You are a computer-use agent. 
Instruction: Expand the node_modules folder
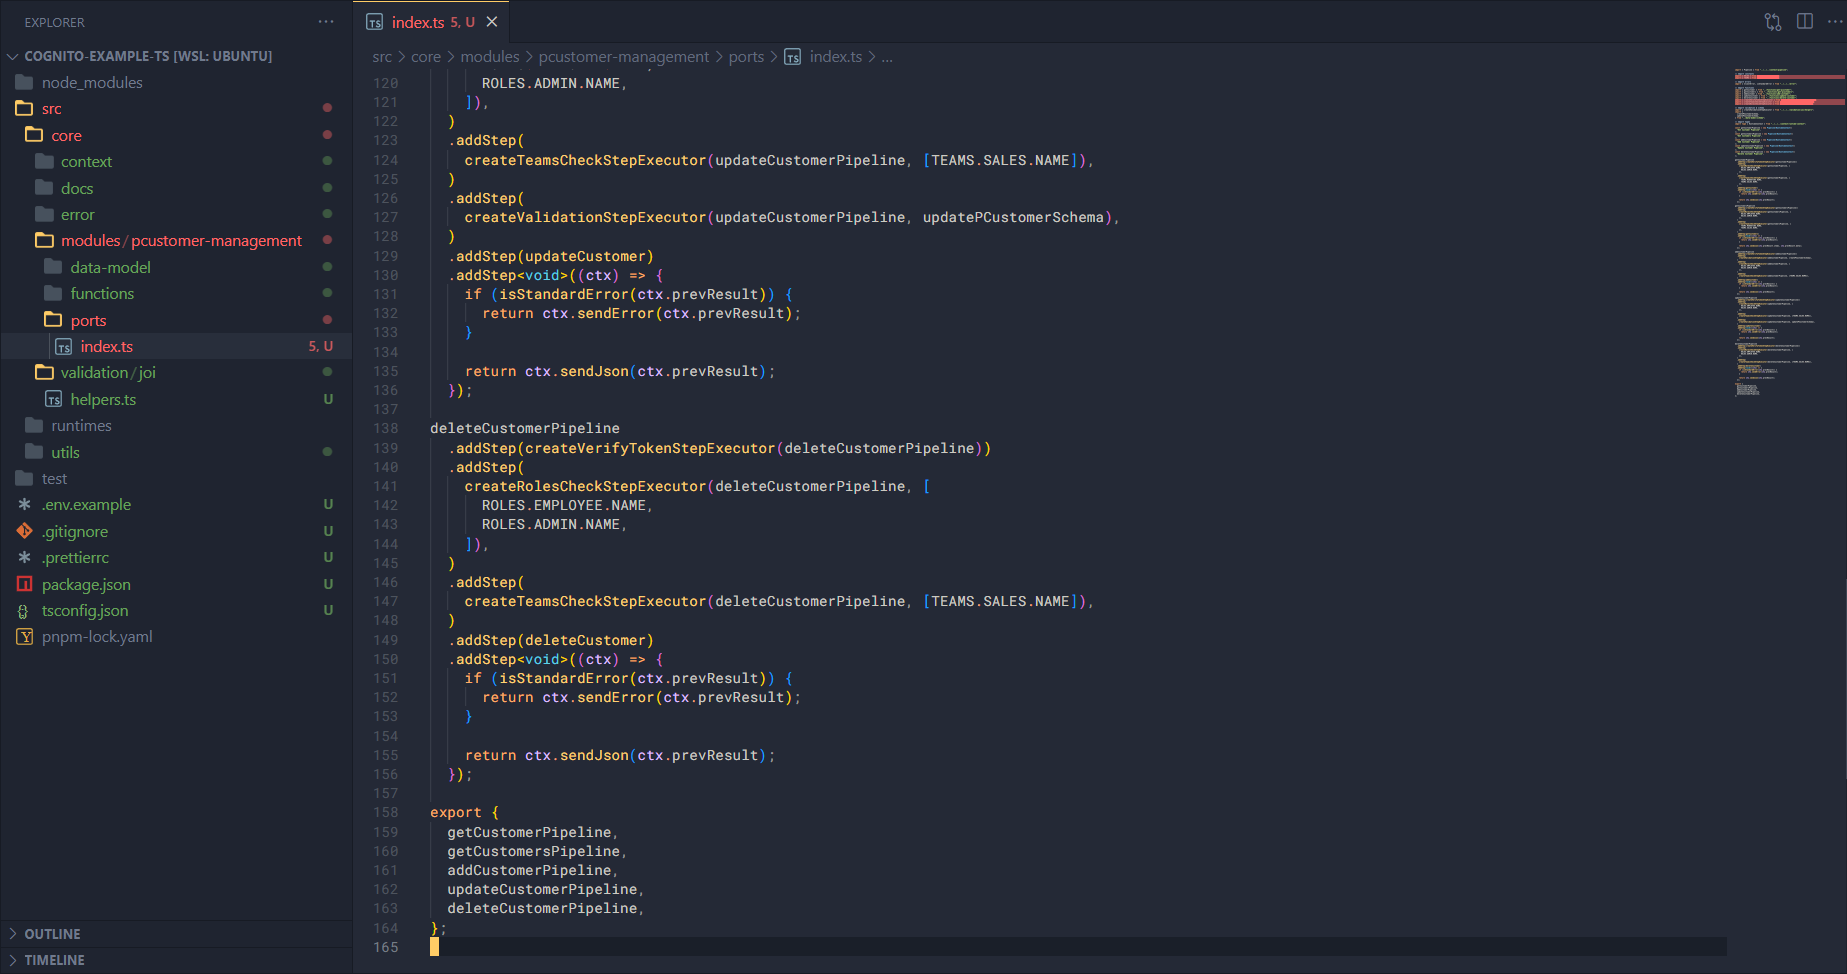91,83
